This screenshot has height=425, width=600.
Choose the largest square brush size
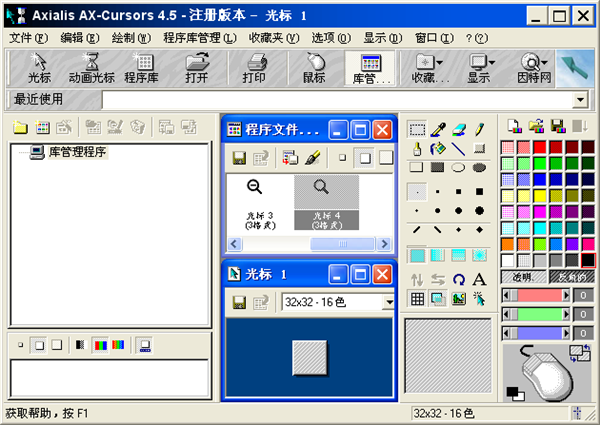479,191
